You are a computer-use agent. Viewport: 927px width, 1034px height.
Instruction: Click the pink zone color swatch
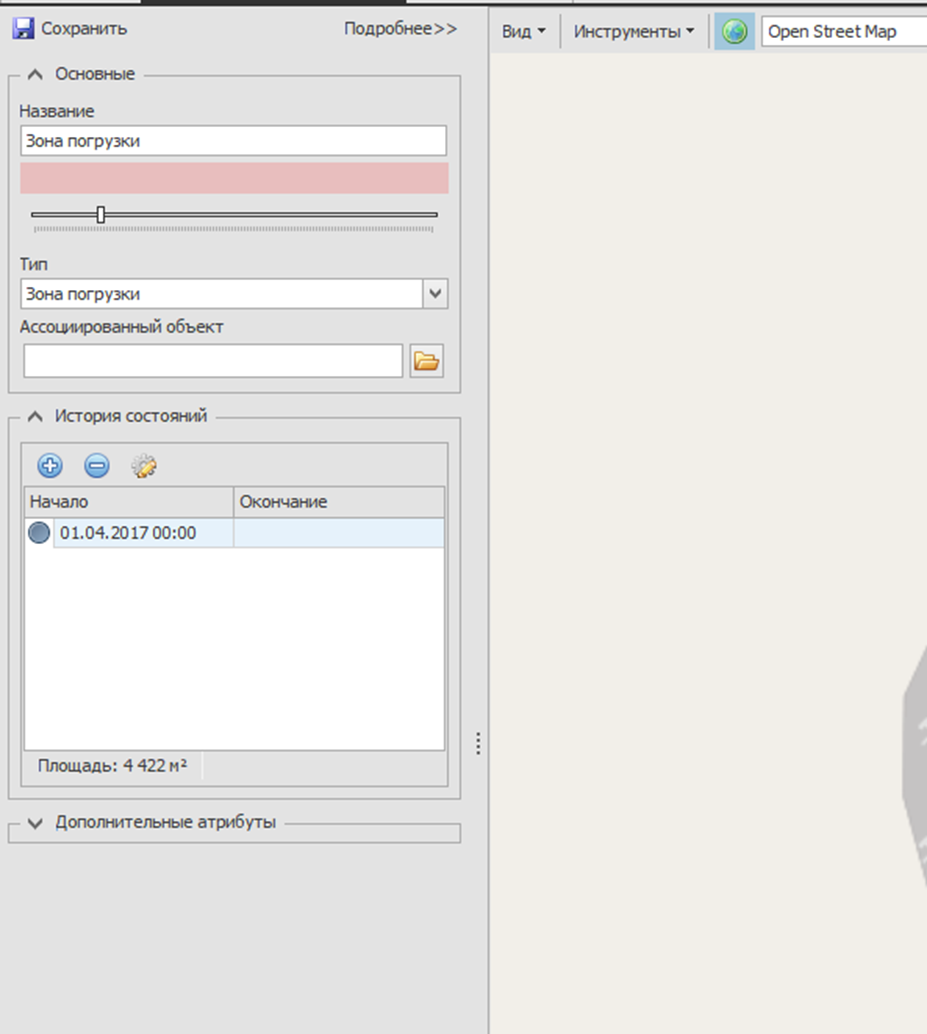234,178
